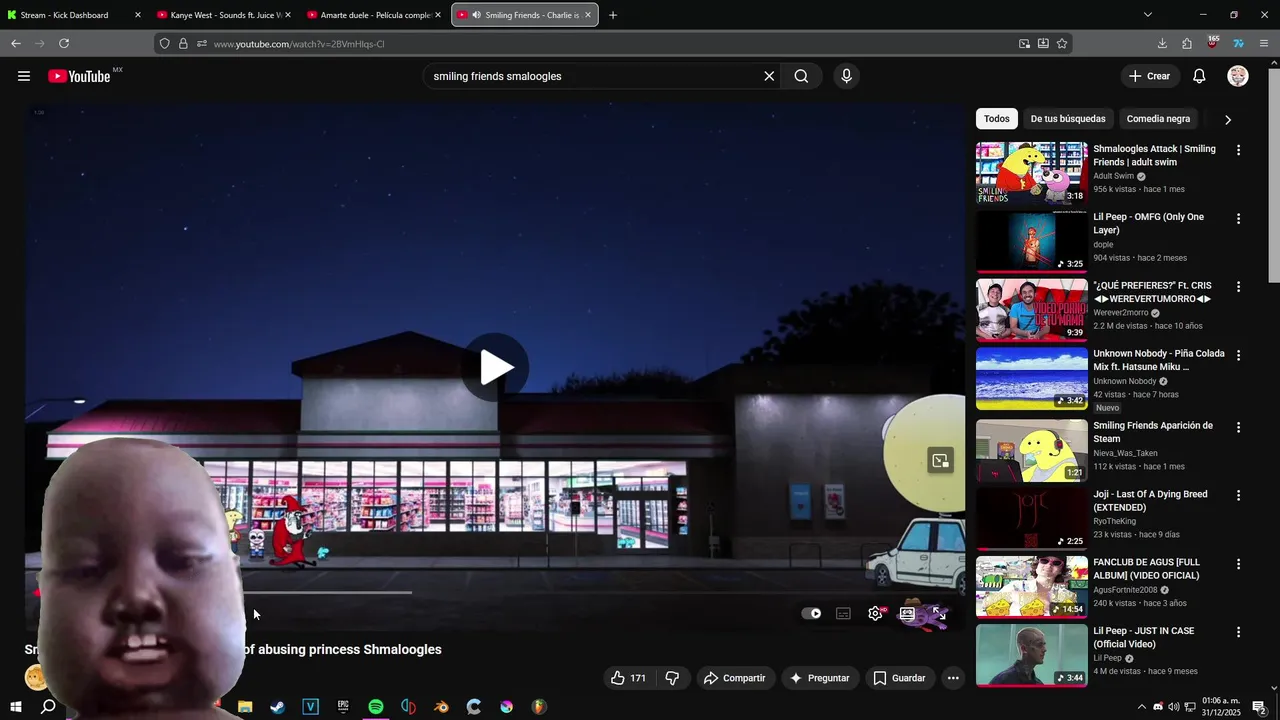Screen dimensions: 1280x720
Task: Open the Windows Start menu
Action: click(x=15, y=707)
